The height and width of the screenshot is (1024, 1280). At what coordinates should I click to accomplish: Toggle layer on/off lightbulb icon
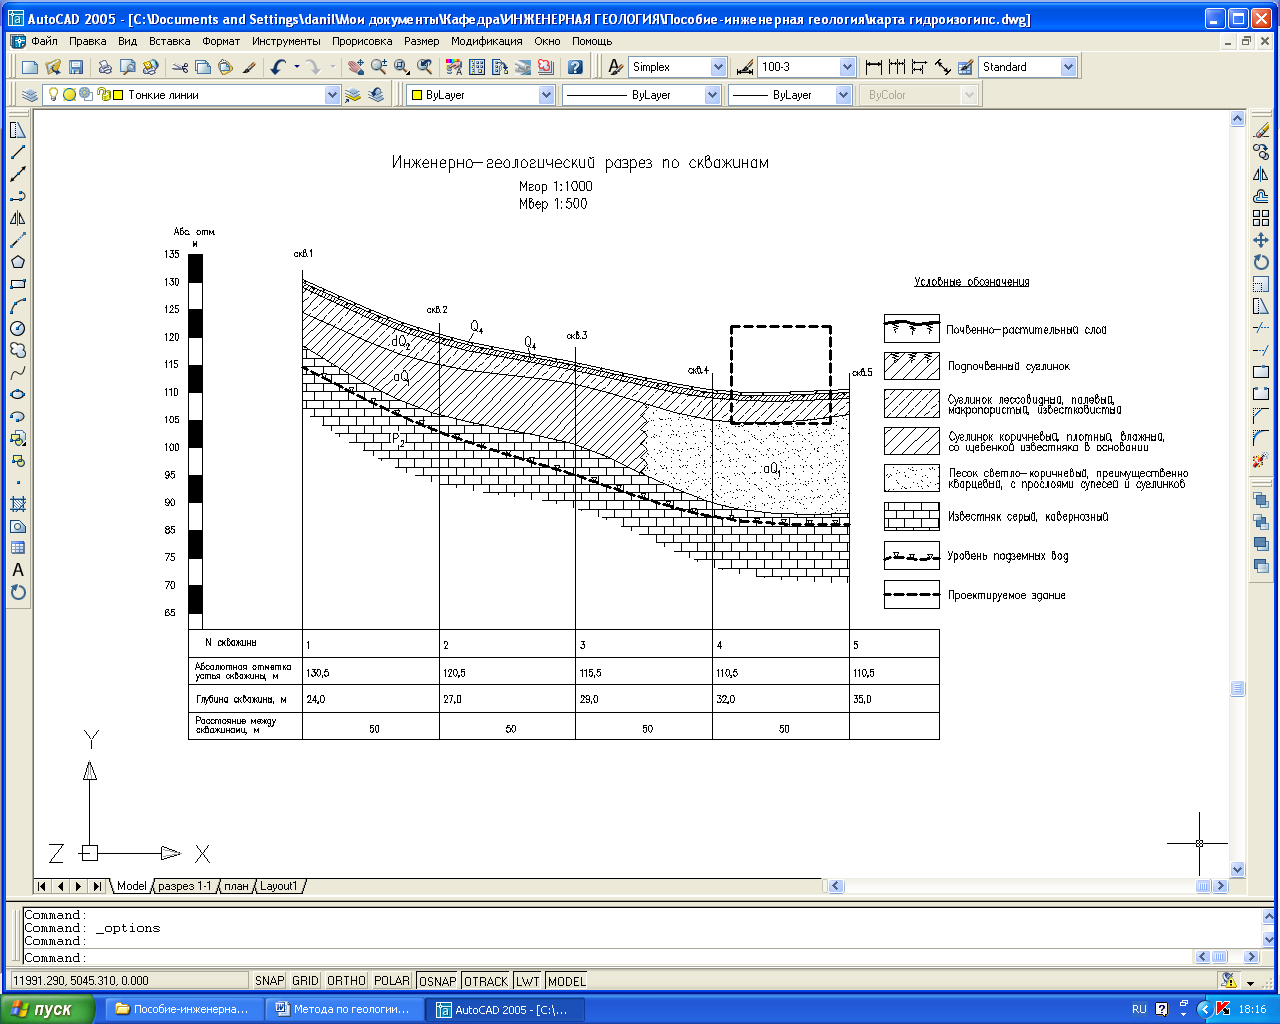[53, 95]
